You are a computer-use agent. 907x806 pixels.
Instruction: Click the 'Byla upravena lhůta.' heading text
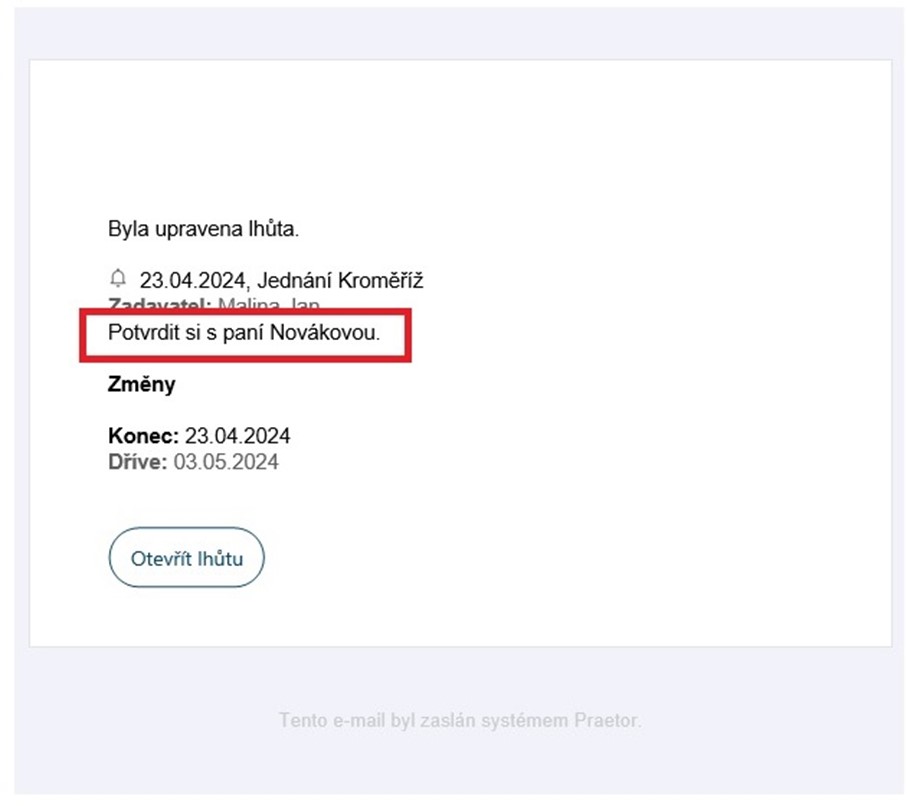(x=203, y=229)
